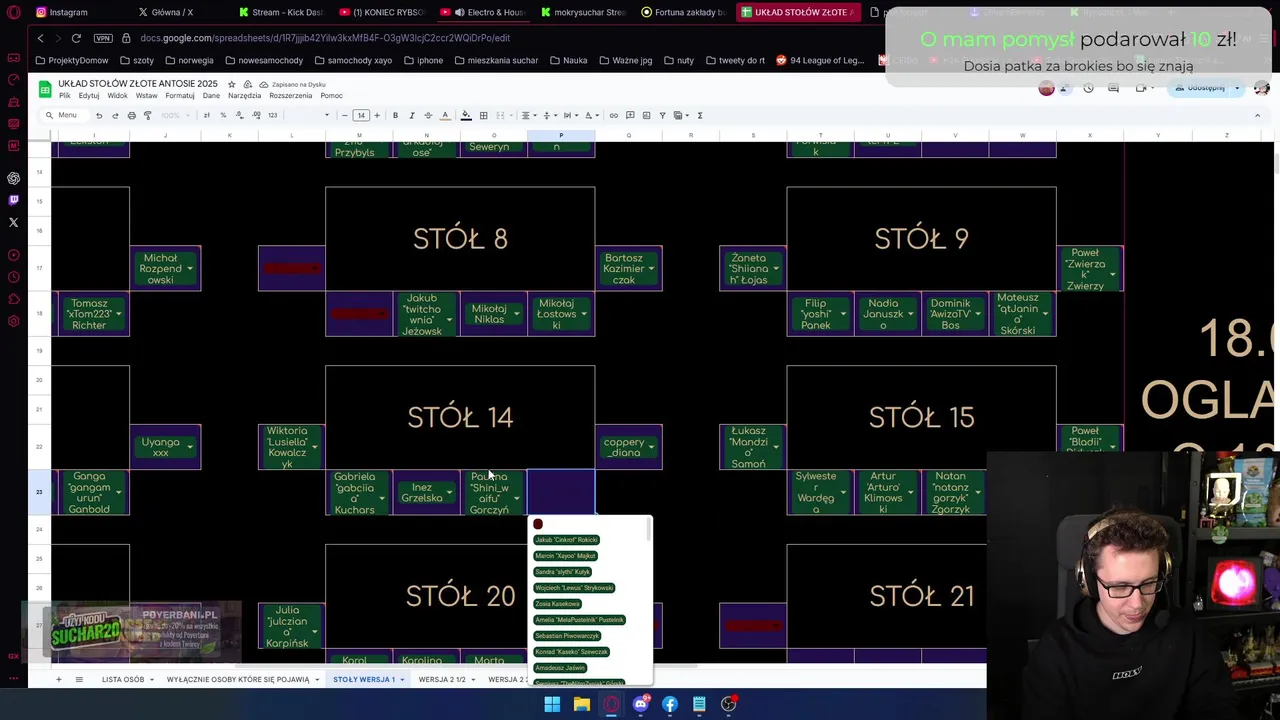Select the dark red chip in dropdown list

click(x=538, y=524)
